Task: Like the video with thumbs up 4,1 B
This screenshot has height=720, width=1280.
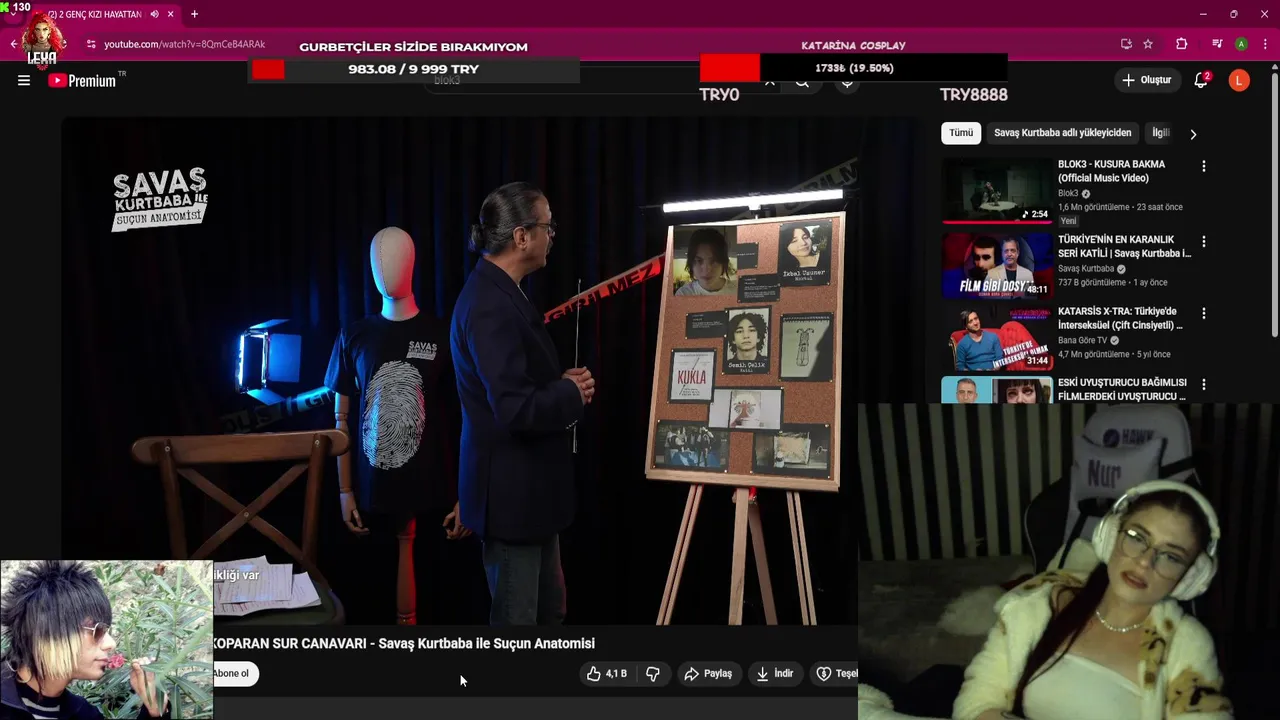Action: pyautogui.click(x=607, y=674)
